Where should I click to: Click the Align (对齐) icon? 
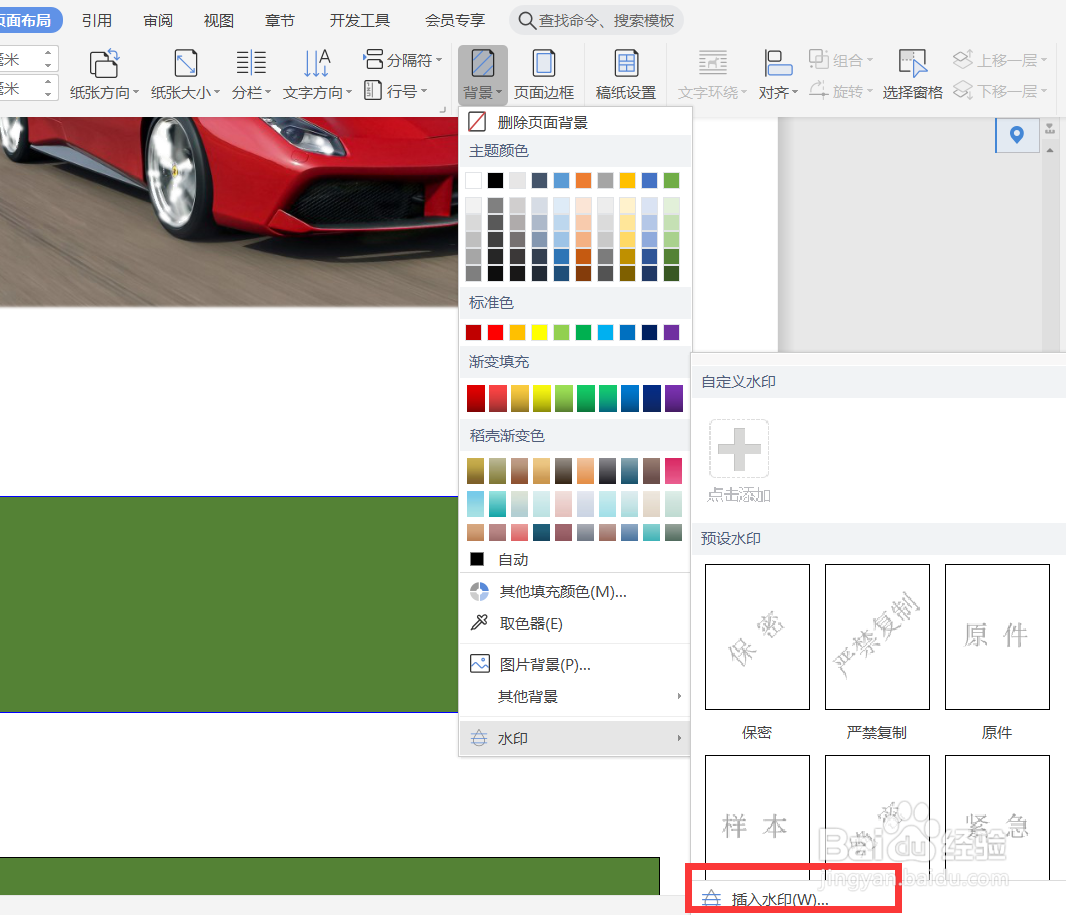tap(778, 63)
